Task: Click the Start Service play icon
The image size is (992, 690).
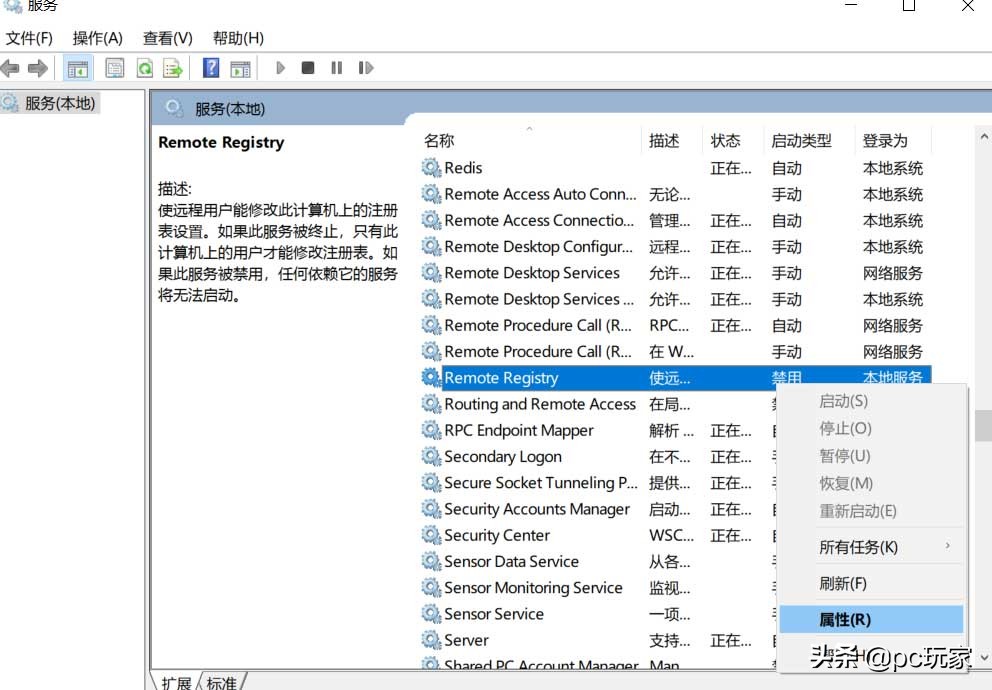Action: 280,67
